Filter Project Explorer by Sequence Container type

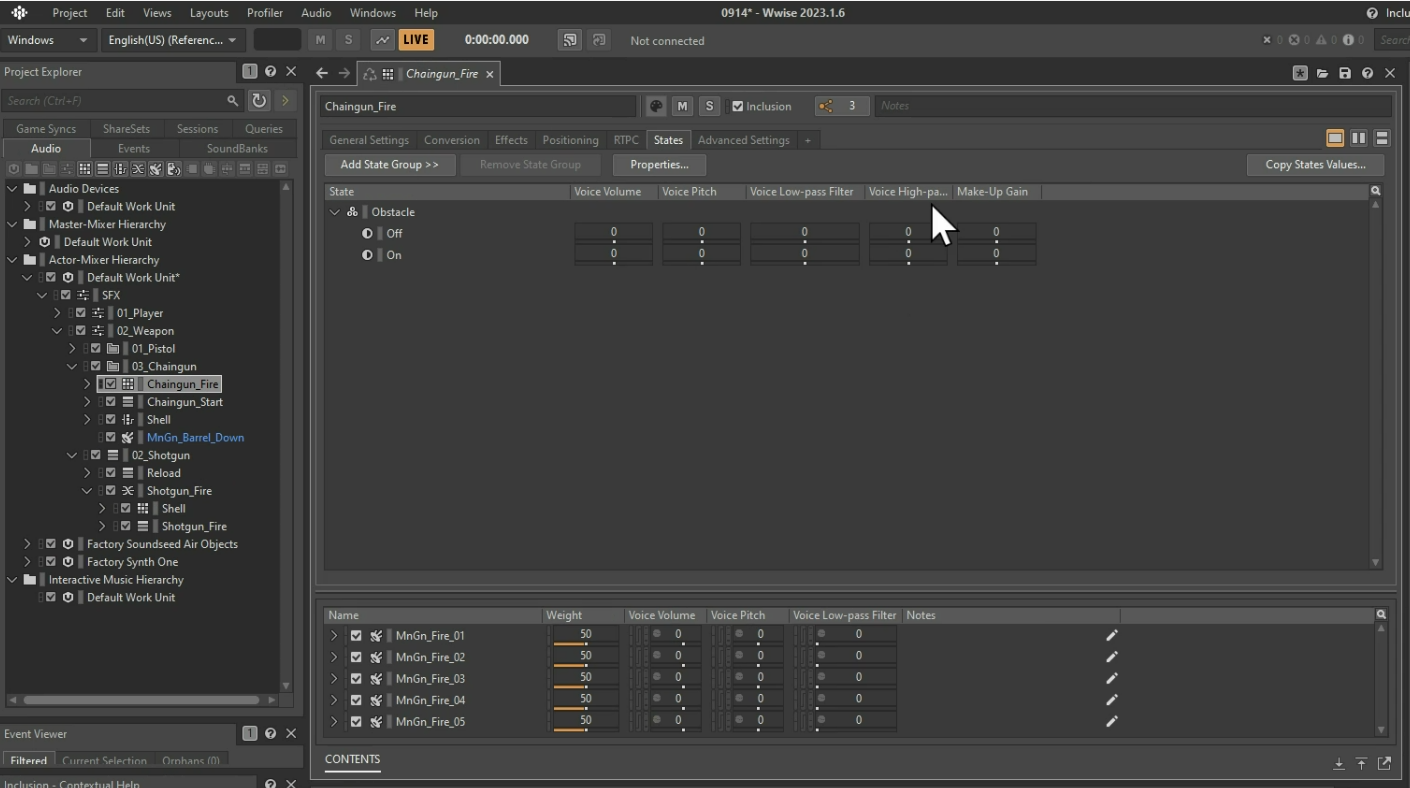tap(102, 169)
